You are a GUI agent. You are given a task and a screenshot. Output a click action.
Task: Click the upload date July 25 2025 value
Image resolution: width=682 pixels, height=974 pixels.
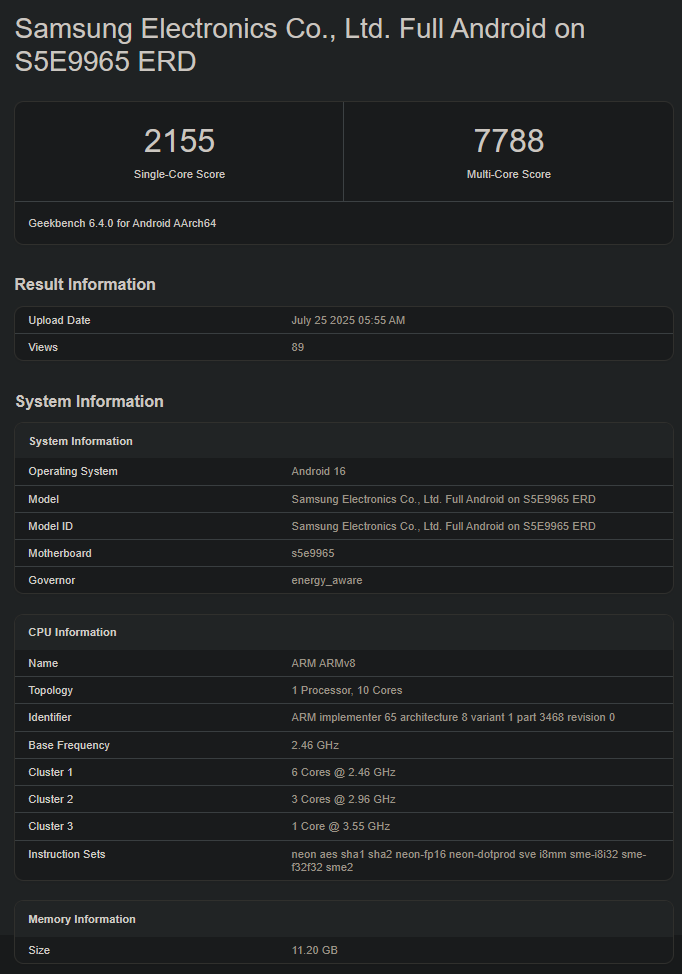(x=348, y=320)
